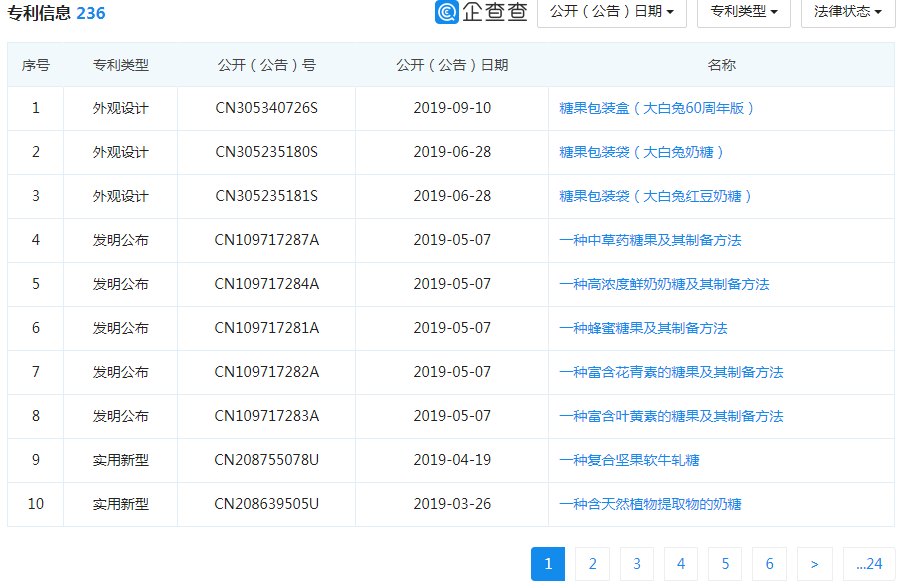Screen dimensions: 905x588
Task: Select page 5 in pagination
Action: tap(724, 564)
